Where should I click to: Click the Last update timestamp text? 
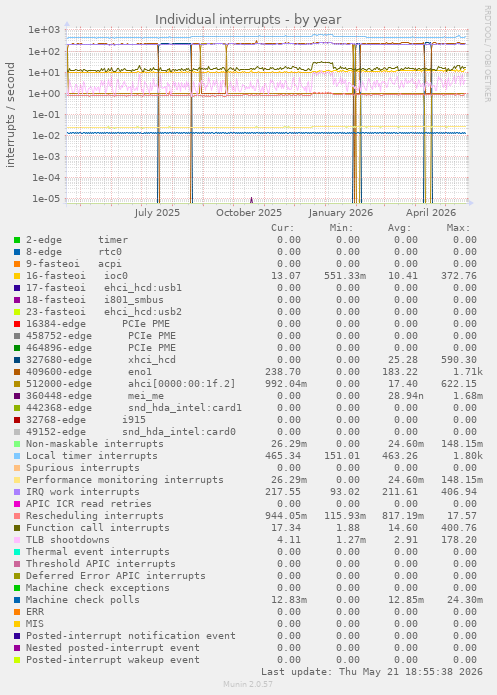[372, 672]
